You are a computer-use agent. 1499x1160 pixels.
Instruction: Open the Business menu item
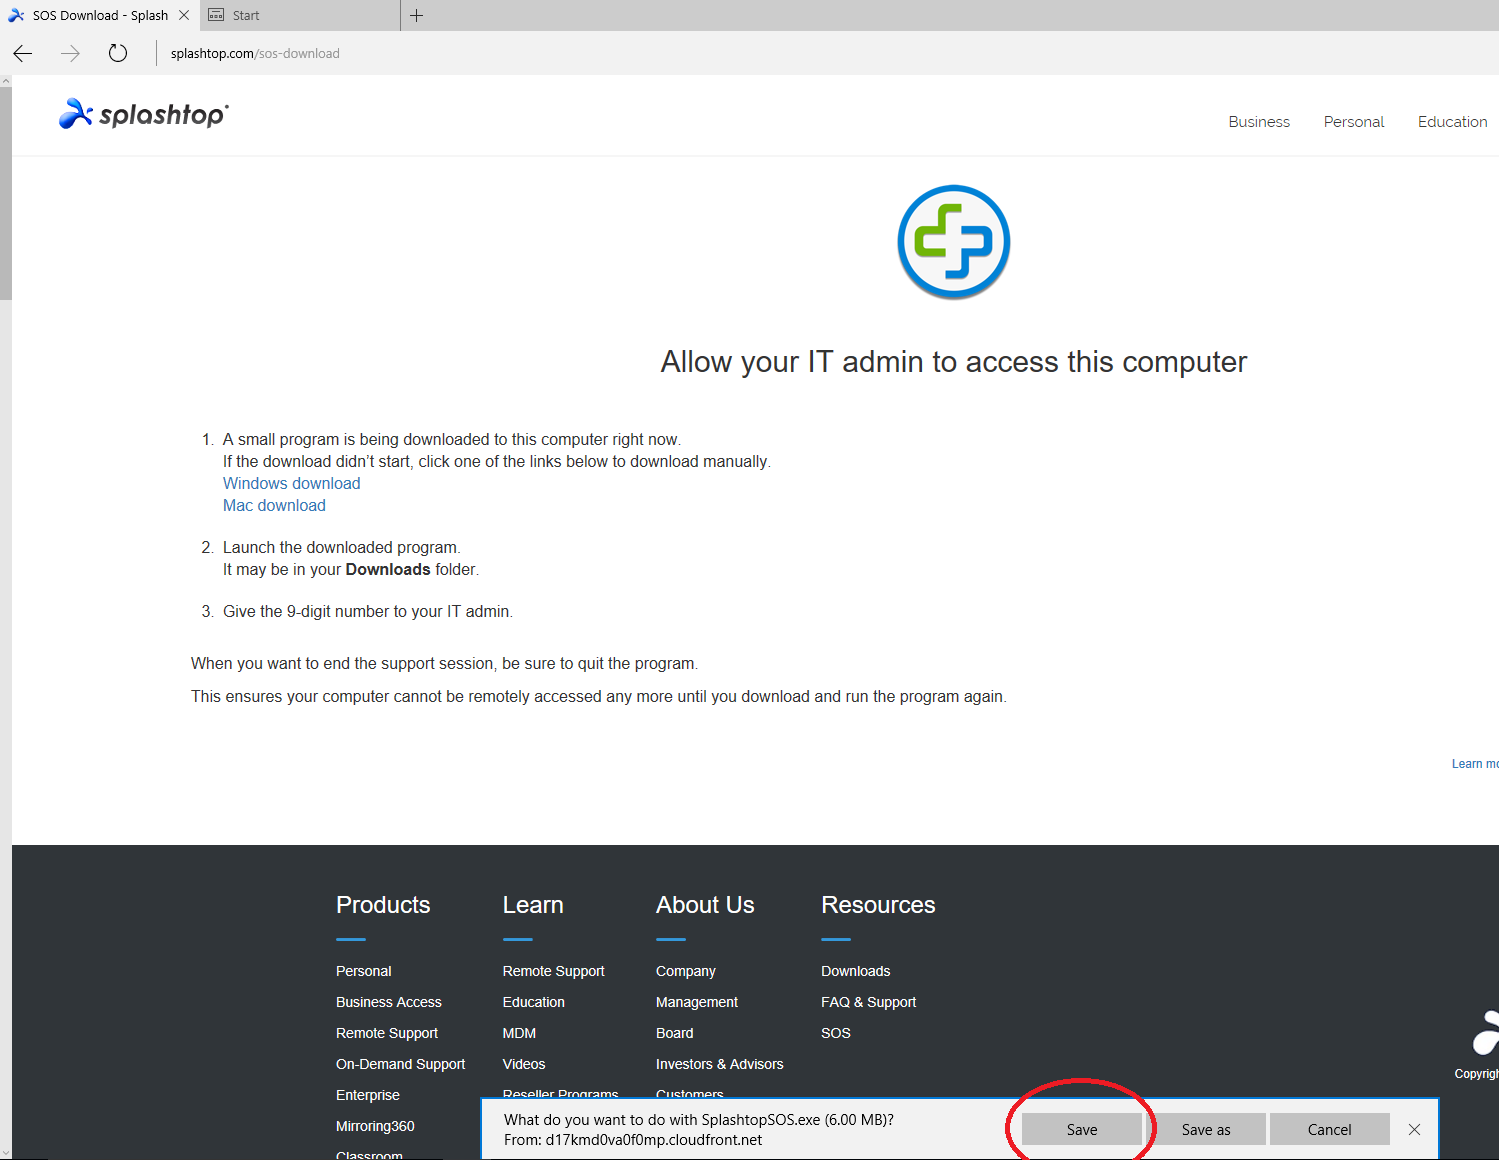click(x=1259, y=122)
